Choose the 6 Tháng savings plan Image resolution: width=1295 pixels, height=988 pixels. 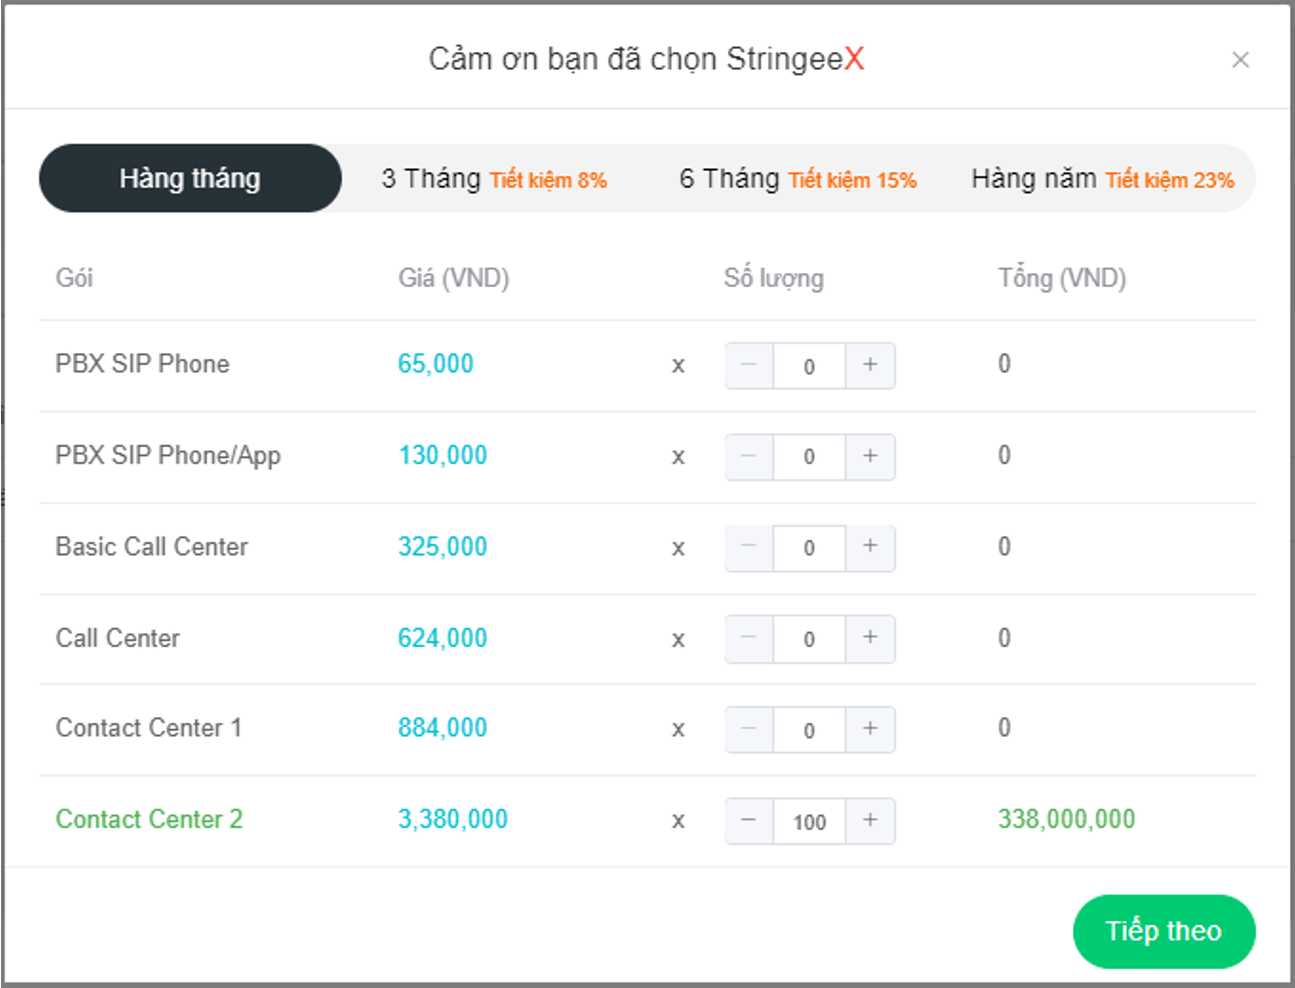(798, 179)
